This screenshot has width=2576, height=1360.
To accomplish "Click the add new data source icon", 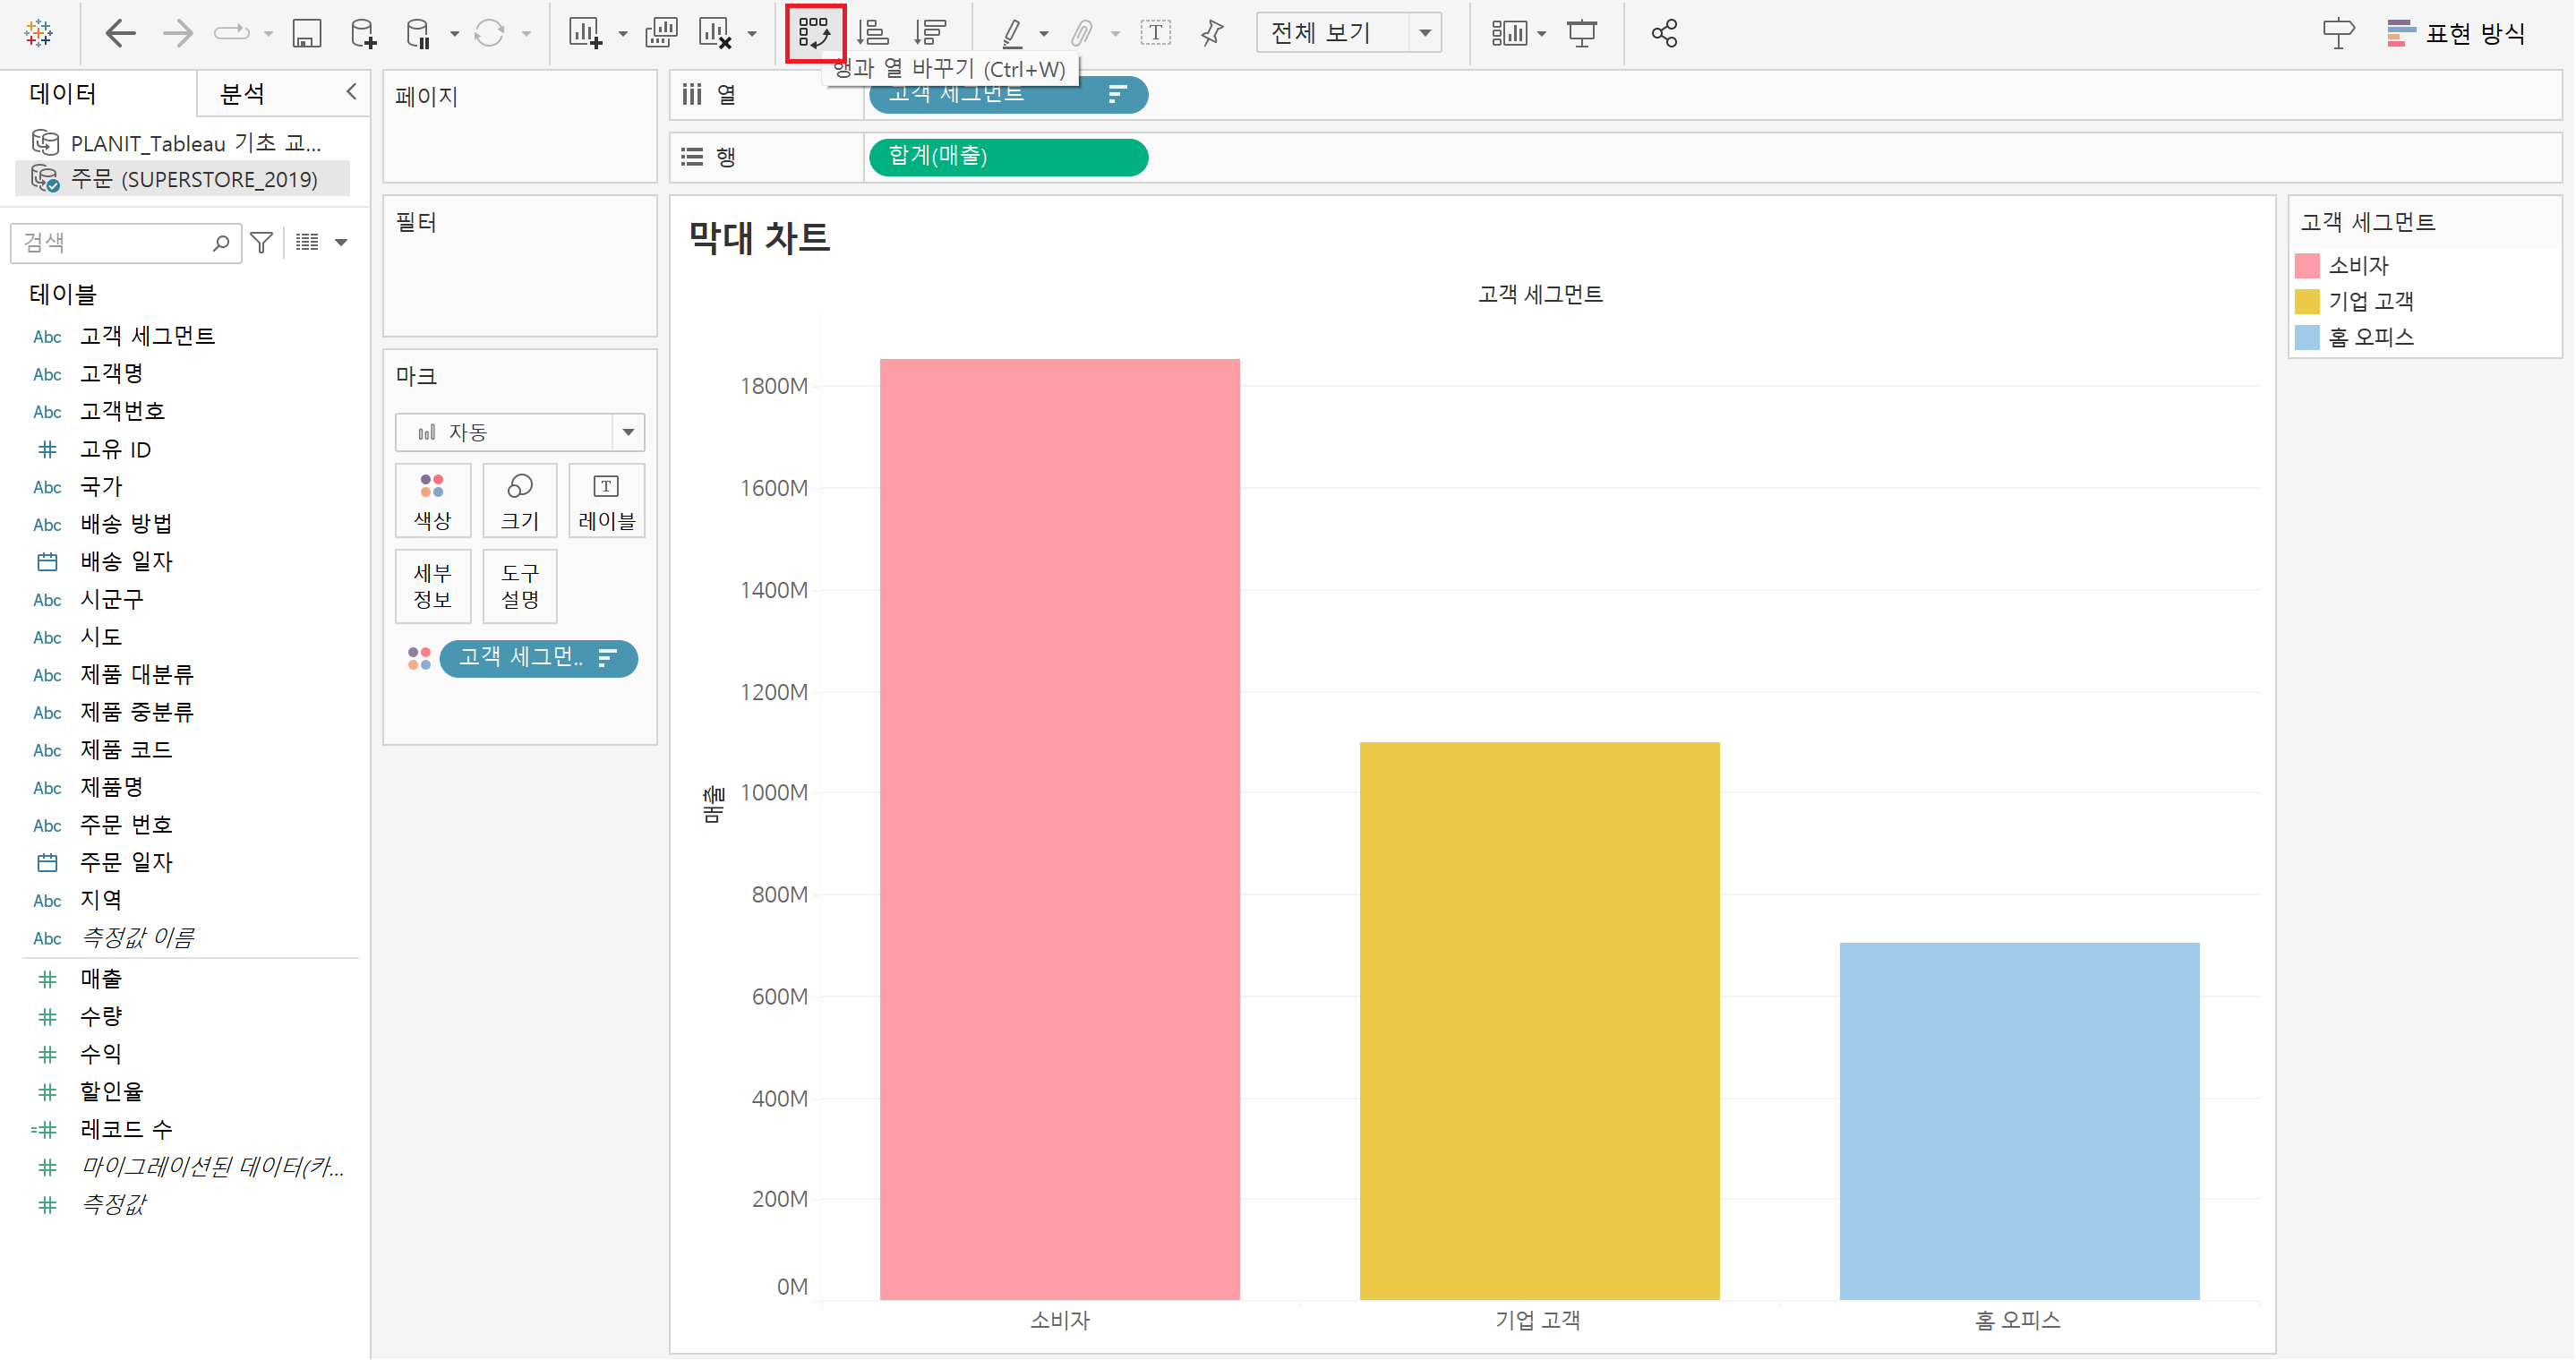I will tap(363, 33).
